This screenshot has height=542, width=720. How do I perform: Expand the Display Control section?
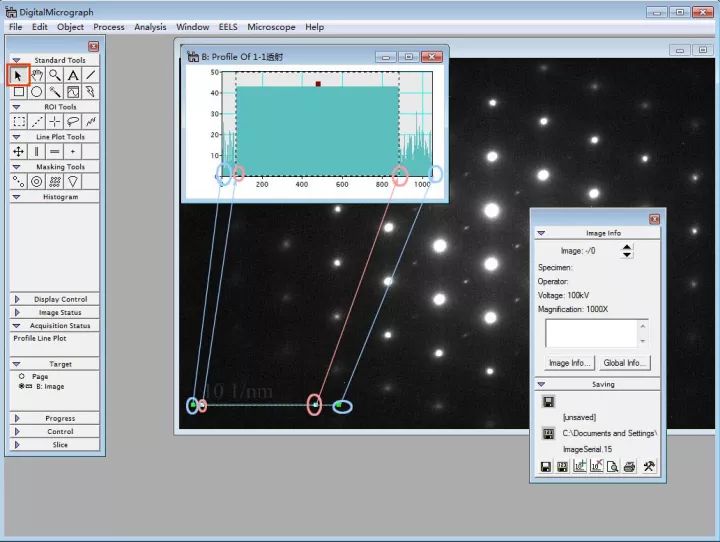coord(17,299)
